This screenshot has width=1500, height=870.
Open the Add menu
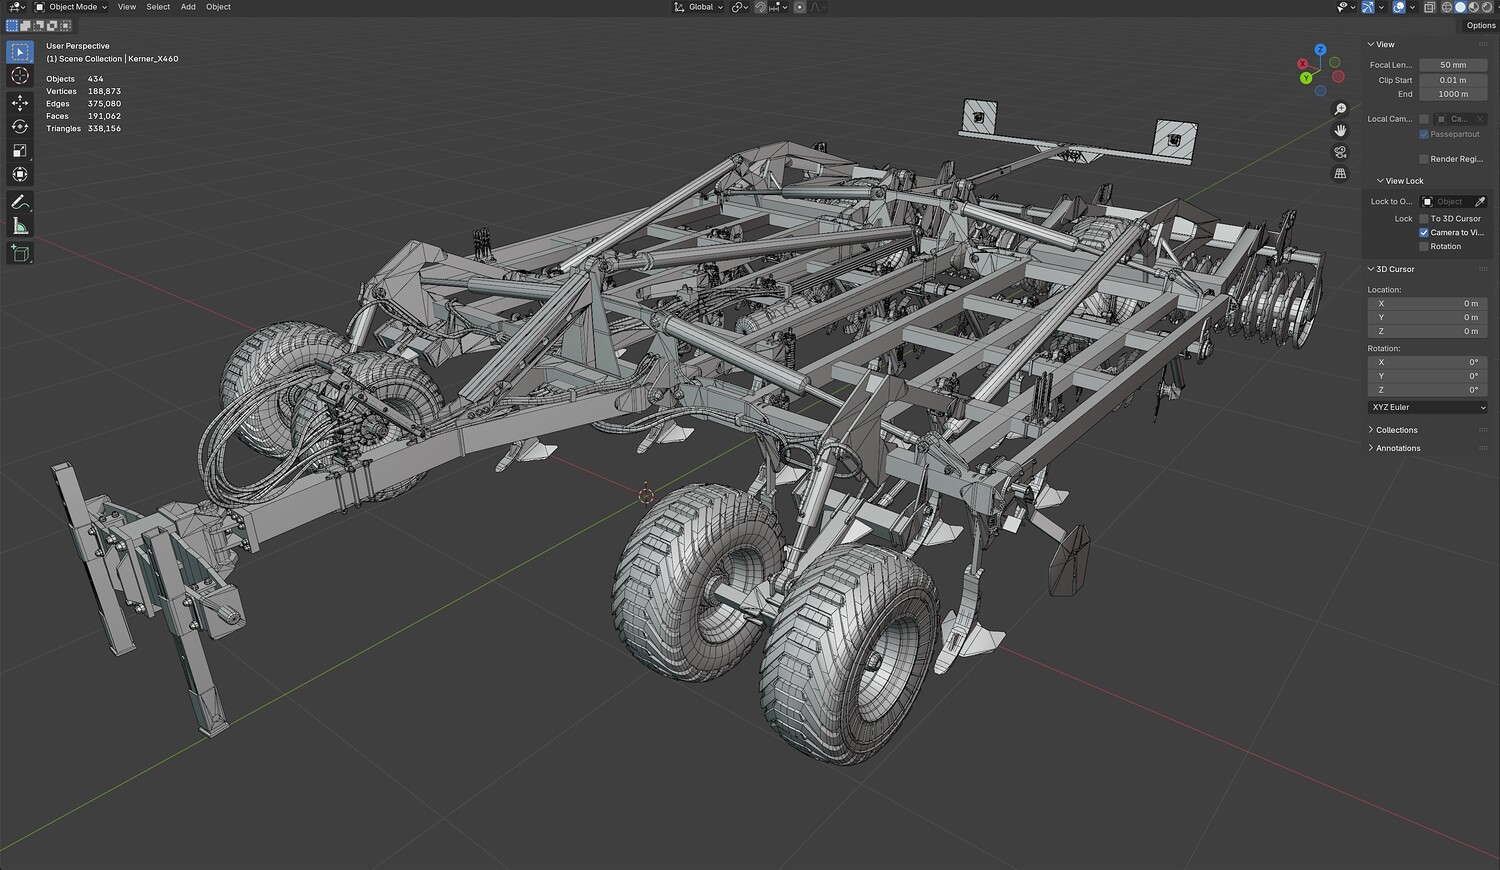[x=188, y=7]
